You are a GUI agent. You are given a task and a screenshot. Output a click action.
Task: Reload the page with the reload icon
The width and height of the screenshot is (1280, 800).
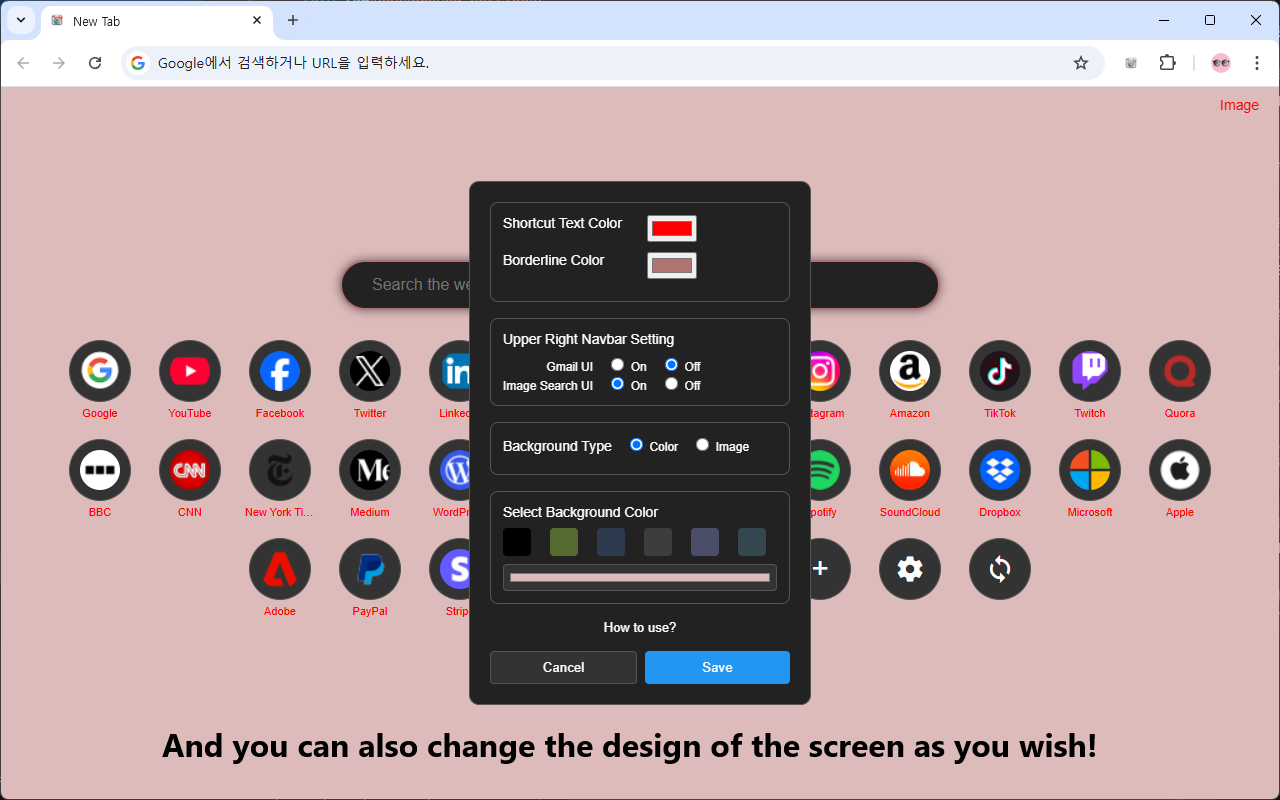coord(95,63)
